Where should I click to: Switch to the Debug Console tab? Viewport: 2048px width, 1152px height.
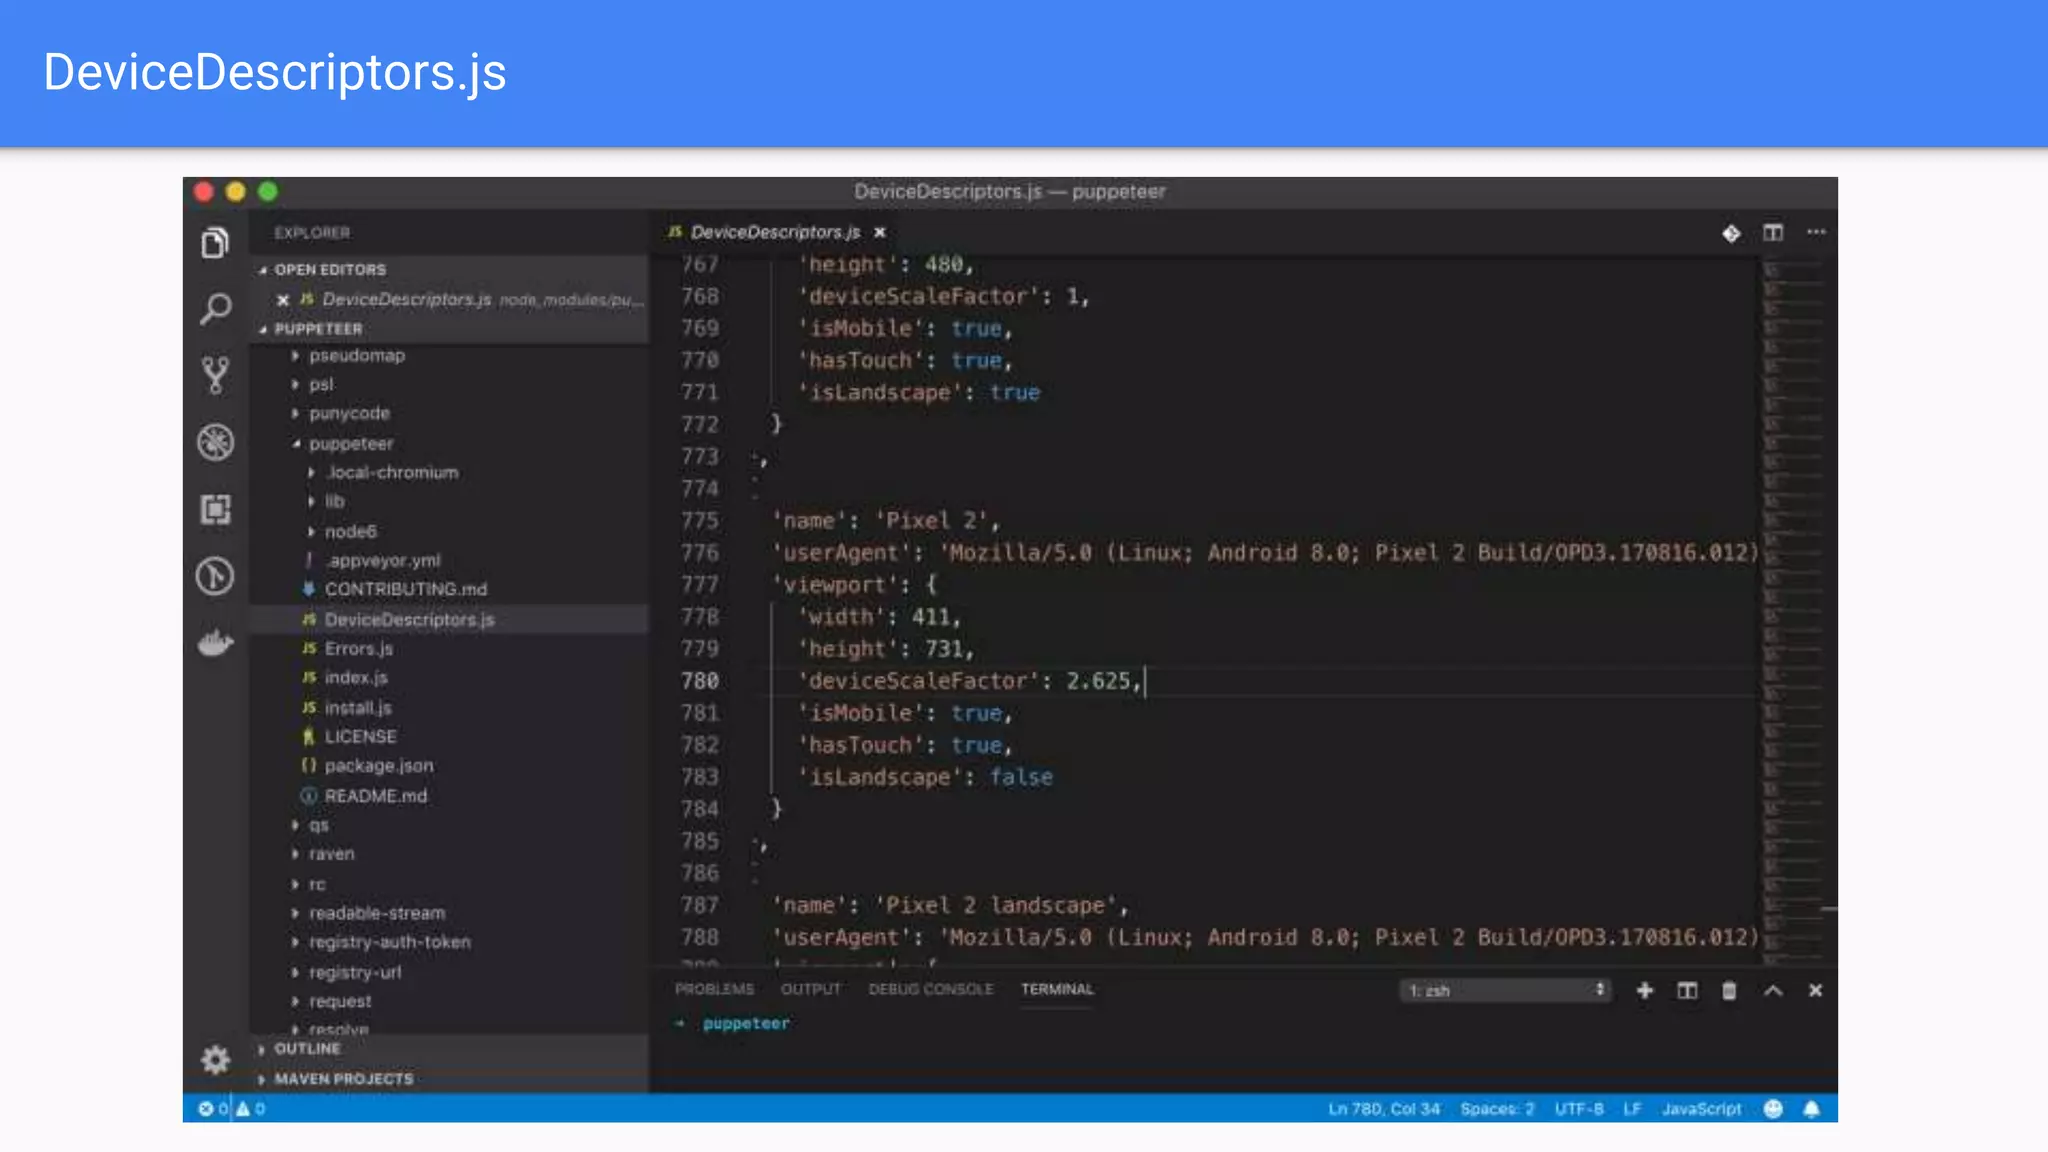point(931,989)
